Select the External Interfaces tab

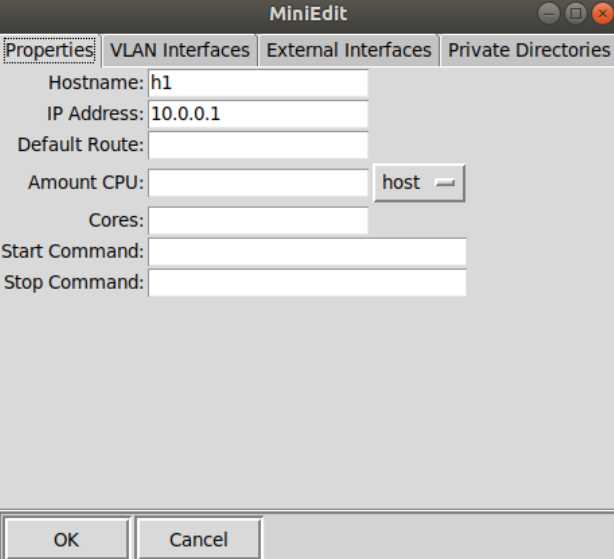pos(349,50)
